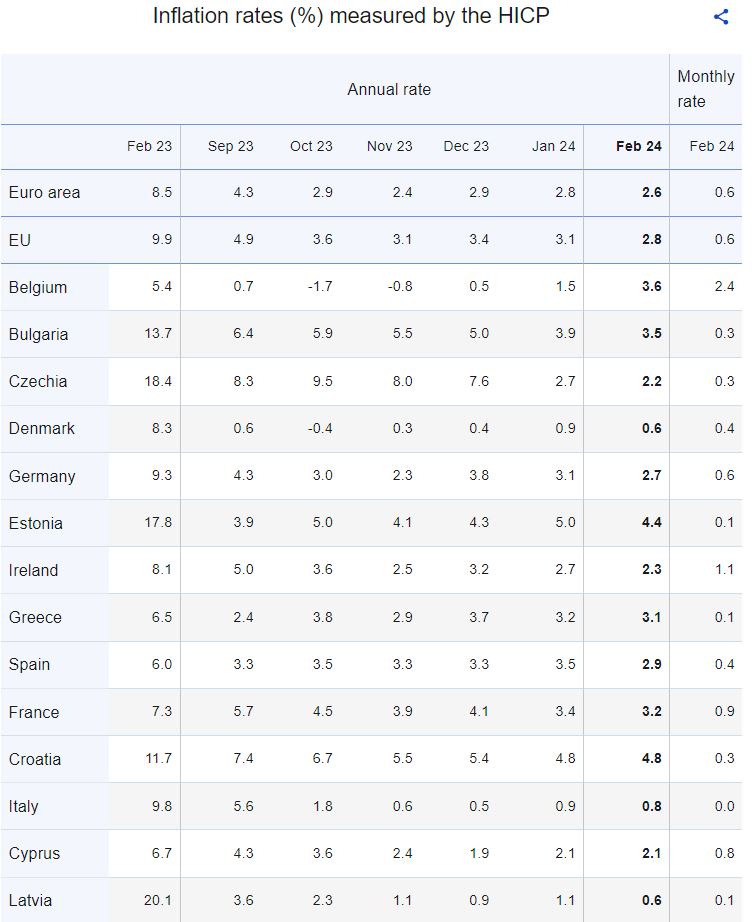Viewport: 753px width, 922px height.
Task: Click the share icon
Action: tap(721, 17)
